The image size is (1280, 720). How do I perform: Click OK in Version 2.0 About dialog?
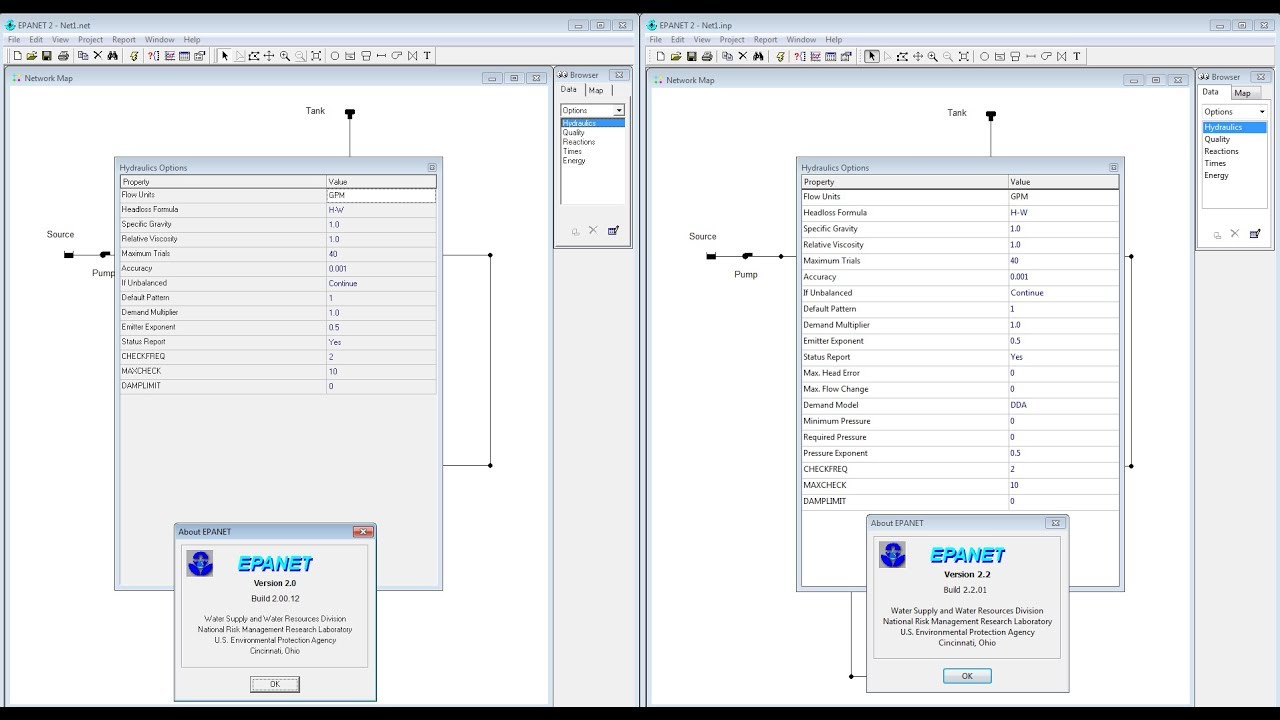click(x=275, y=684)
